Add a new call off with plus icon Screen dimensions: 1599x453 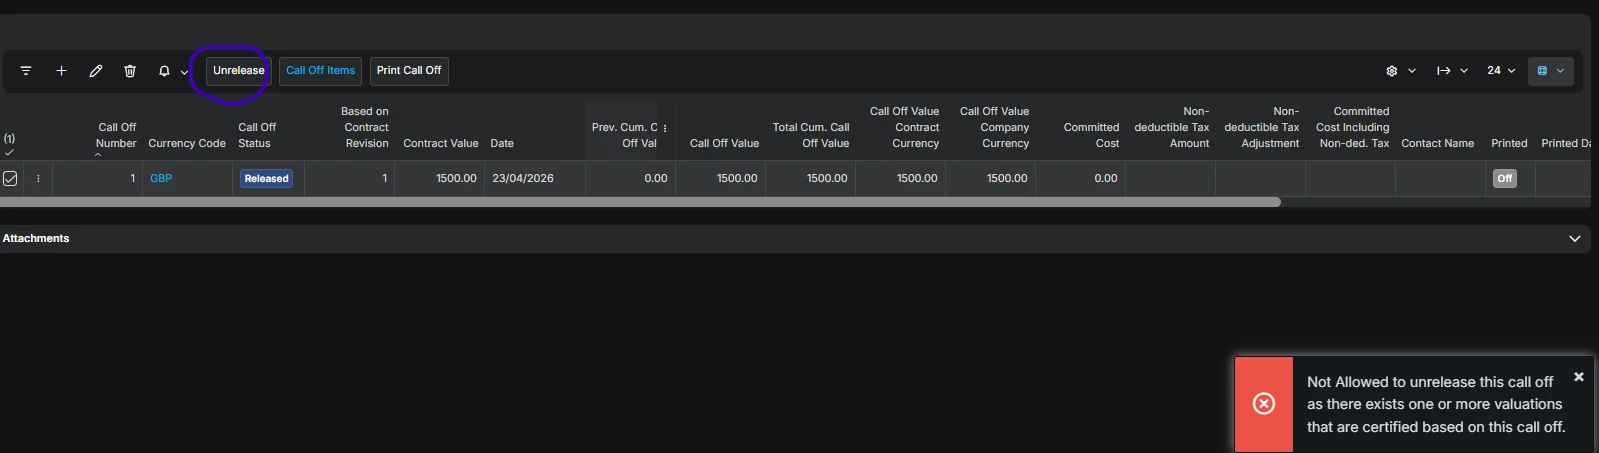point(61,71)
